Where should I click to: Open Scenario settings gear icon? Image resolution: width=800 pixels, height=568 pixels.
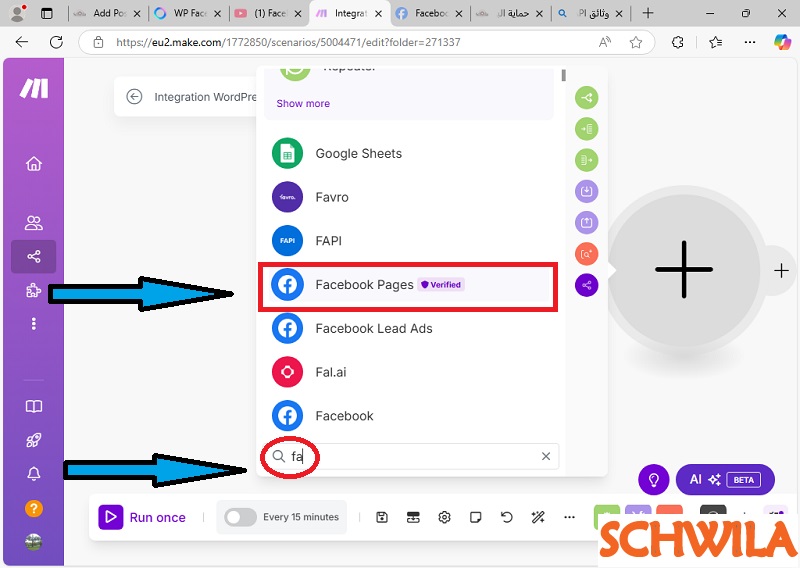[x=444, y=517]
